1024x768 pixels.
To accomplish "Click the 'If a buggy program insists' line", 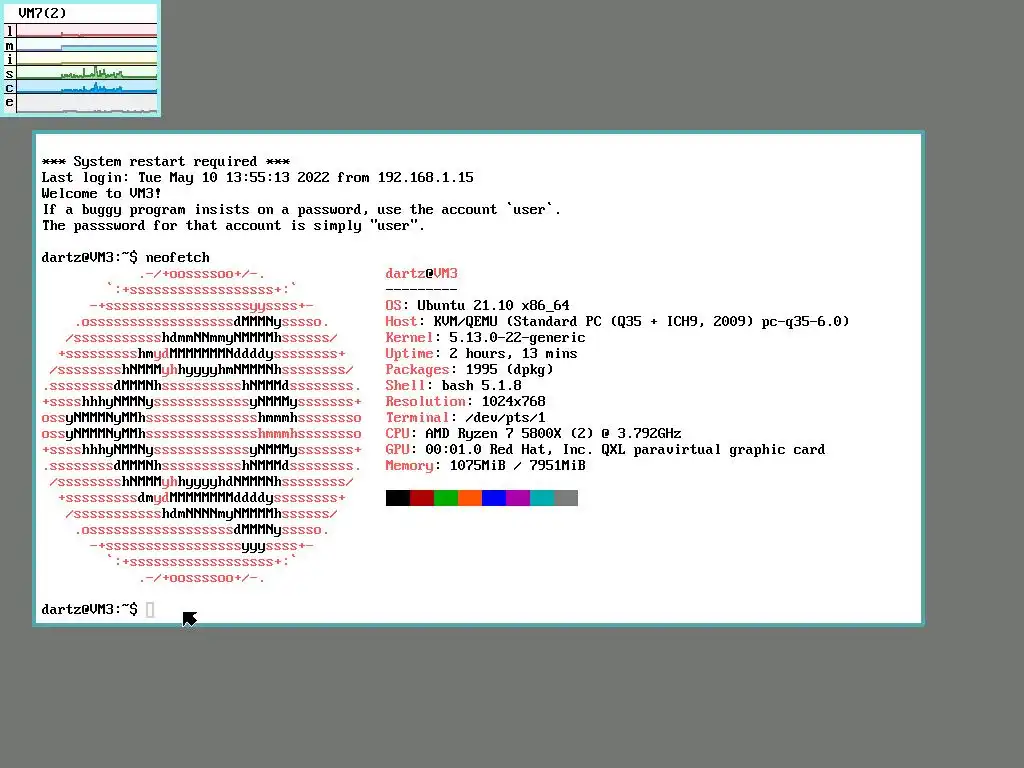I will coord(301,210).
